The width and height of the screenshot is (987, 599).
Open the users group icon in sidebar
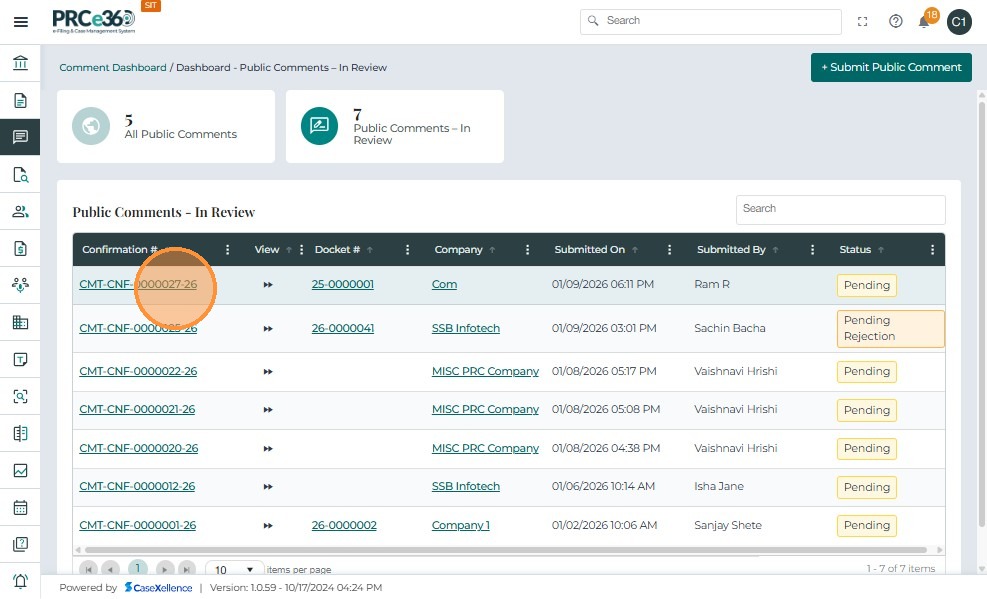coord(20,211)
